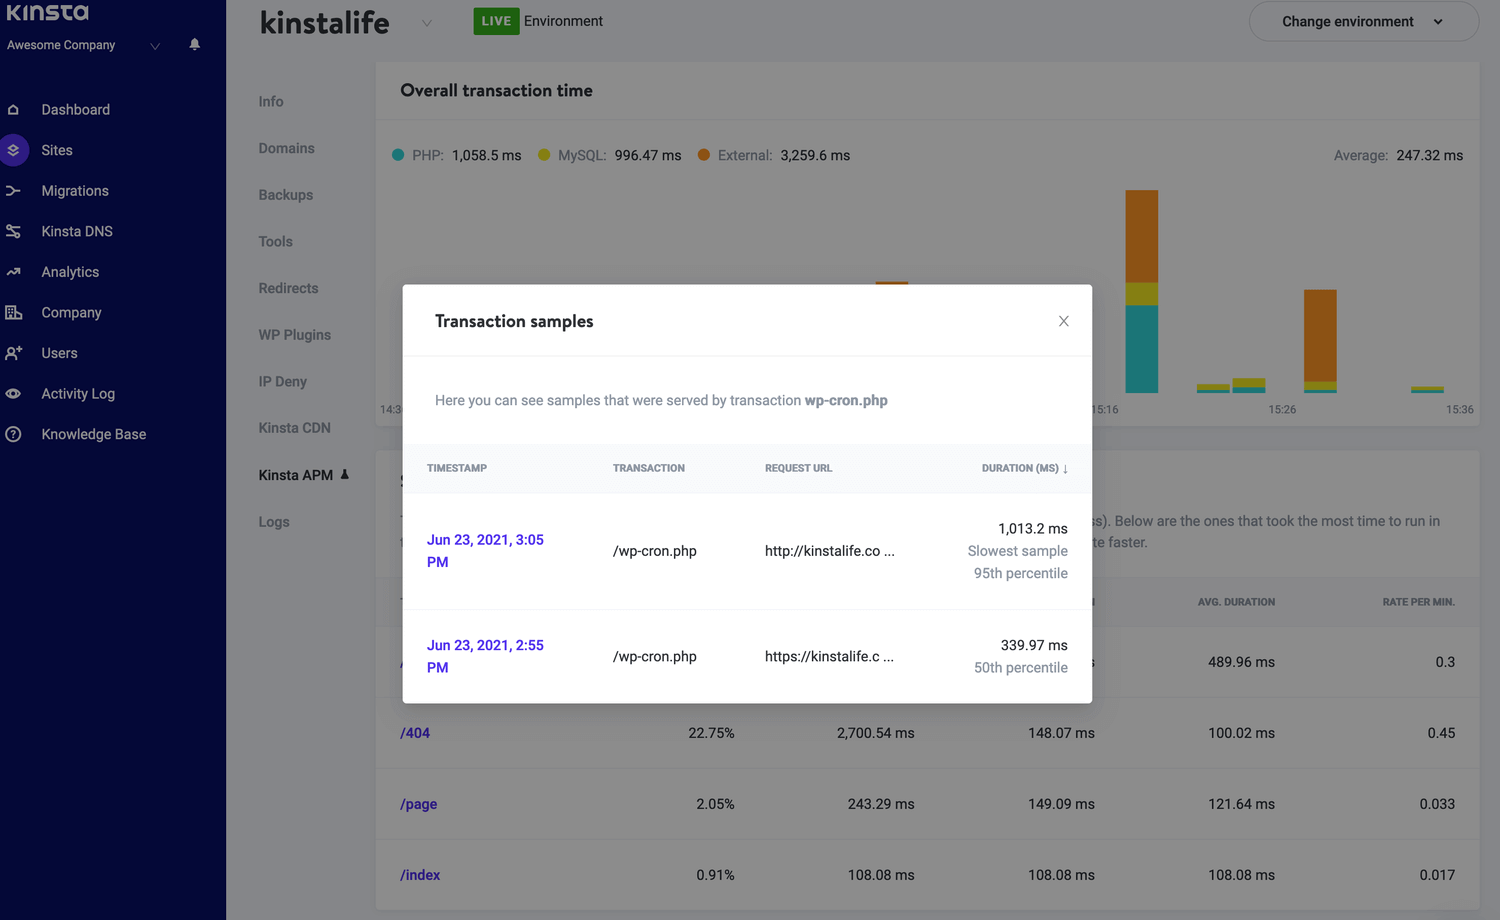Click the Avg. Duration column header
The width and height of the screenshot is (1500, 920).
(1236, 602)
